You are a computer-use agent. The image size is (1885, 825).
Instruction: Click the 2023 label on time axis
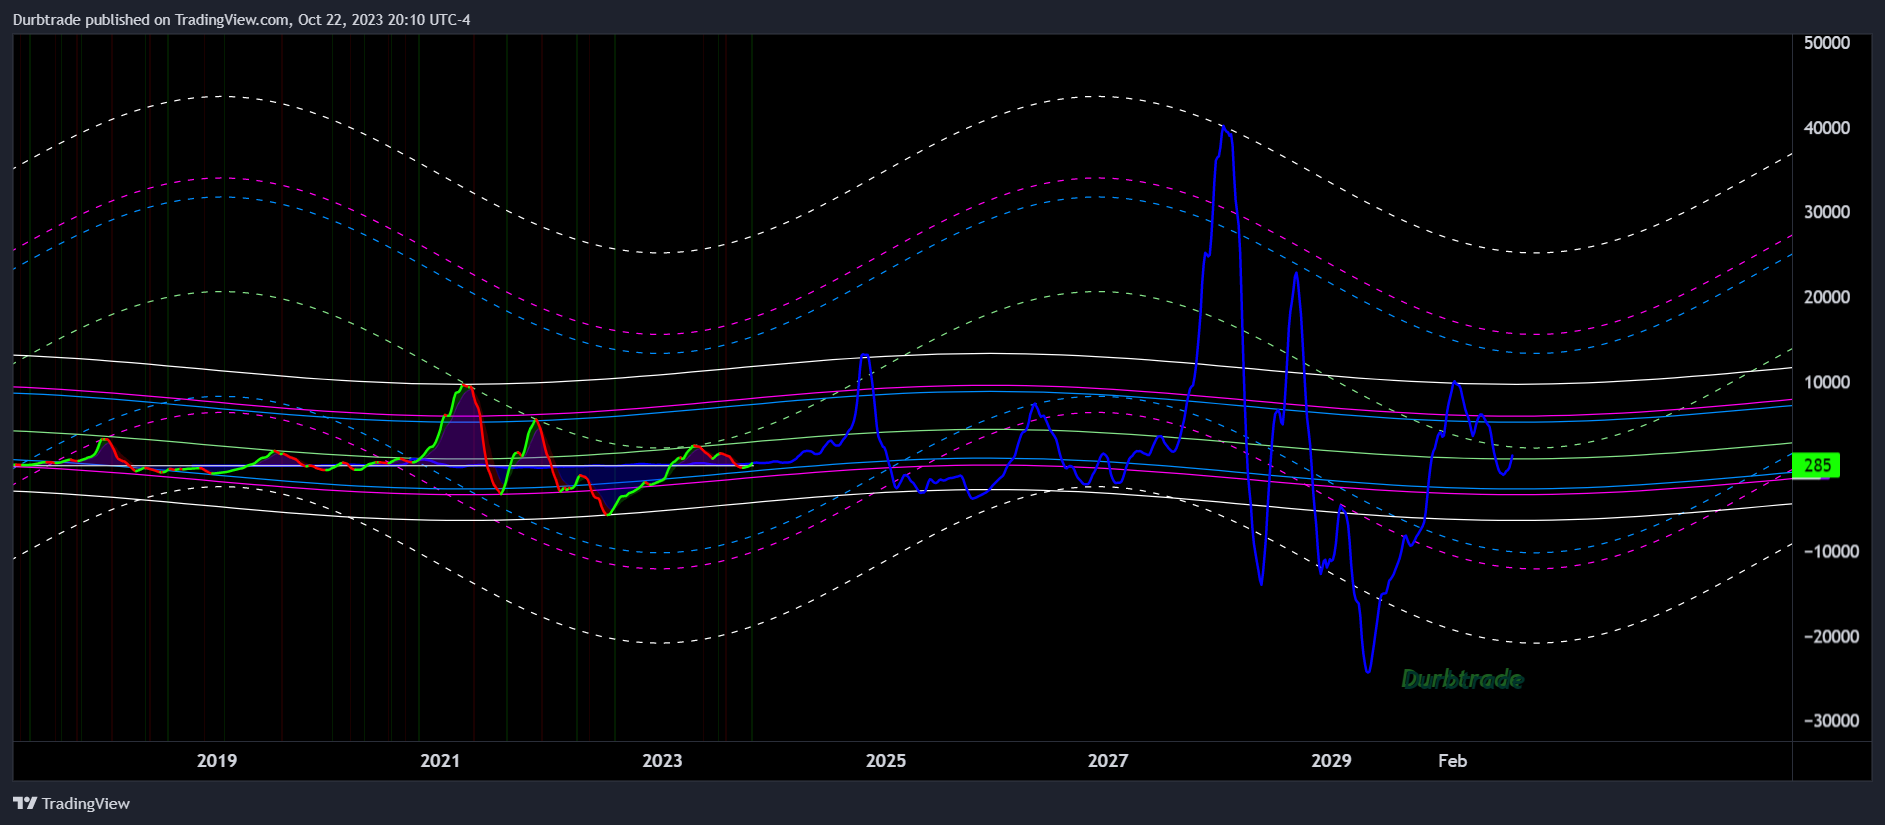pyautogui.click(x=662, y=761)
